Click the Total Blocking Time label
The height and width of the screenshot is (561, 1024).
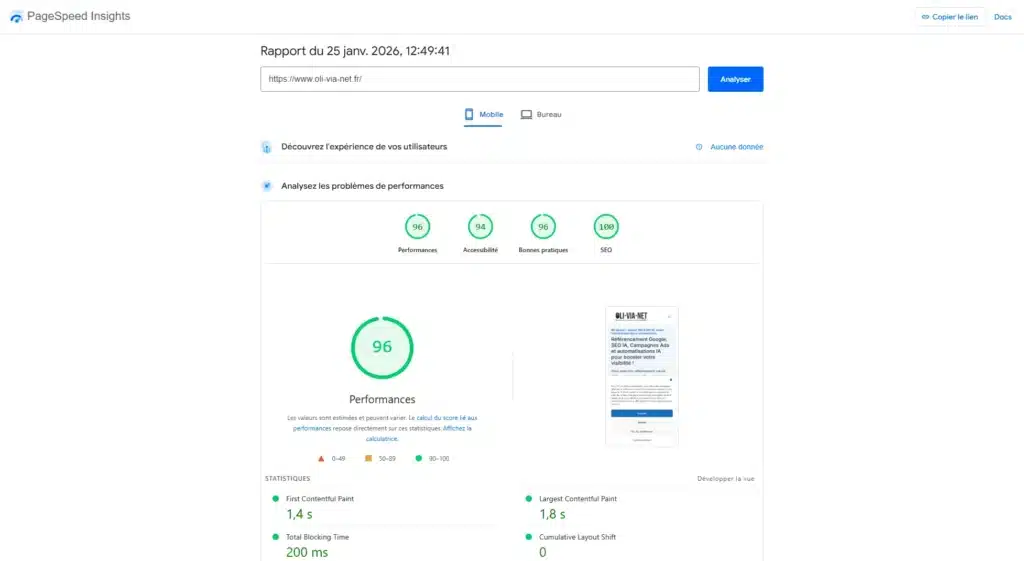pos(317,537)
